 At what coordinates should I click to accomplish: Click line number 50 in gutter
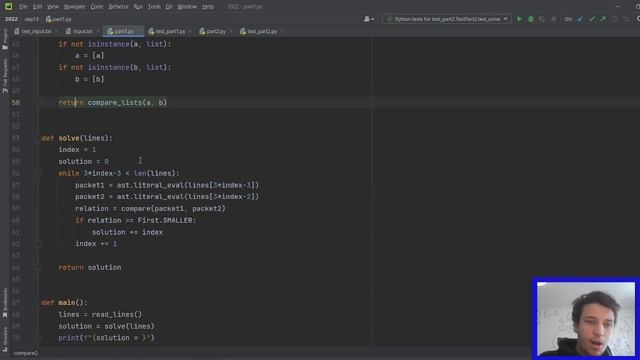coord(16,102)
